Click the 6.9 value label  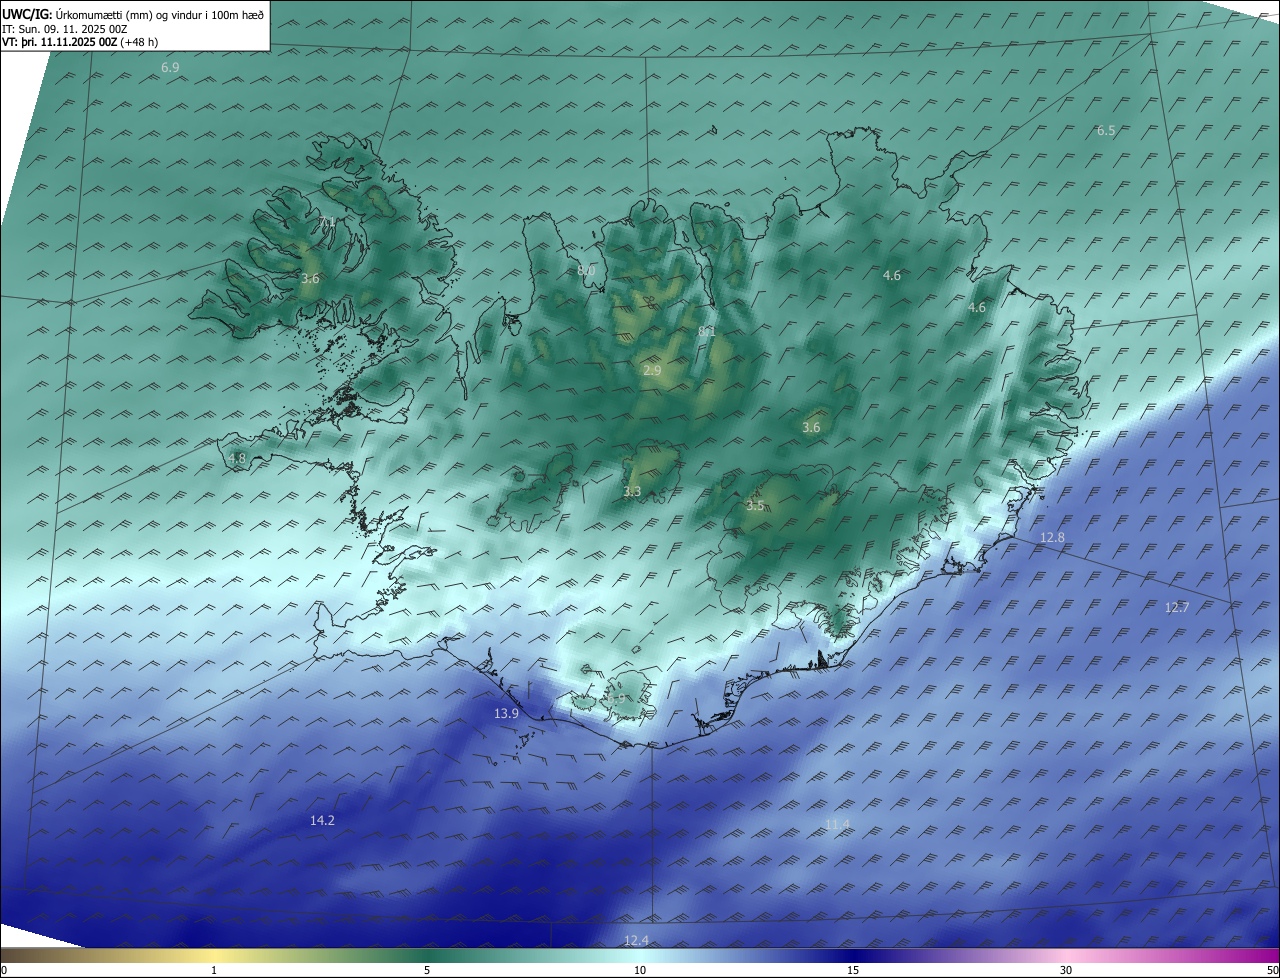pyautogui.click(x=170, y=68)
